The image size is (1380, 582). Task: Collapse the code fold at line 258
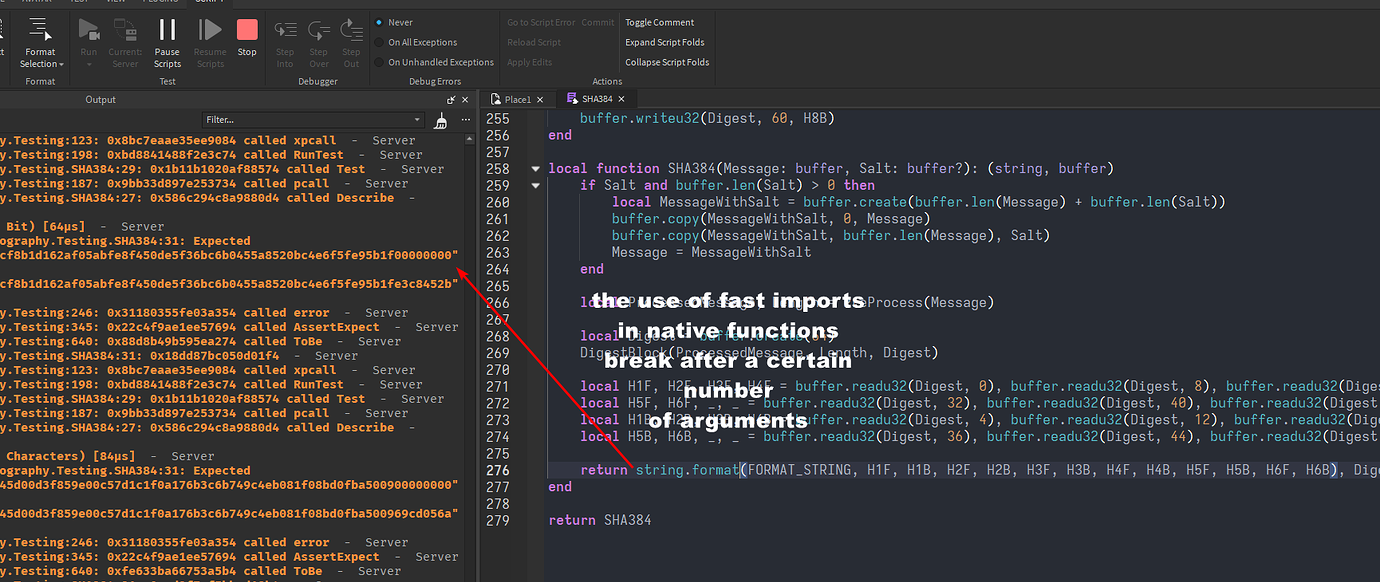[536, 168]
